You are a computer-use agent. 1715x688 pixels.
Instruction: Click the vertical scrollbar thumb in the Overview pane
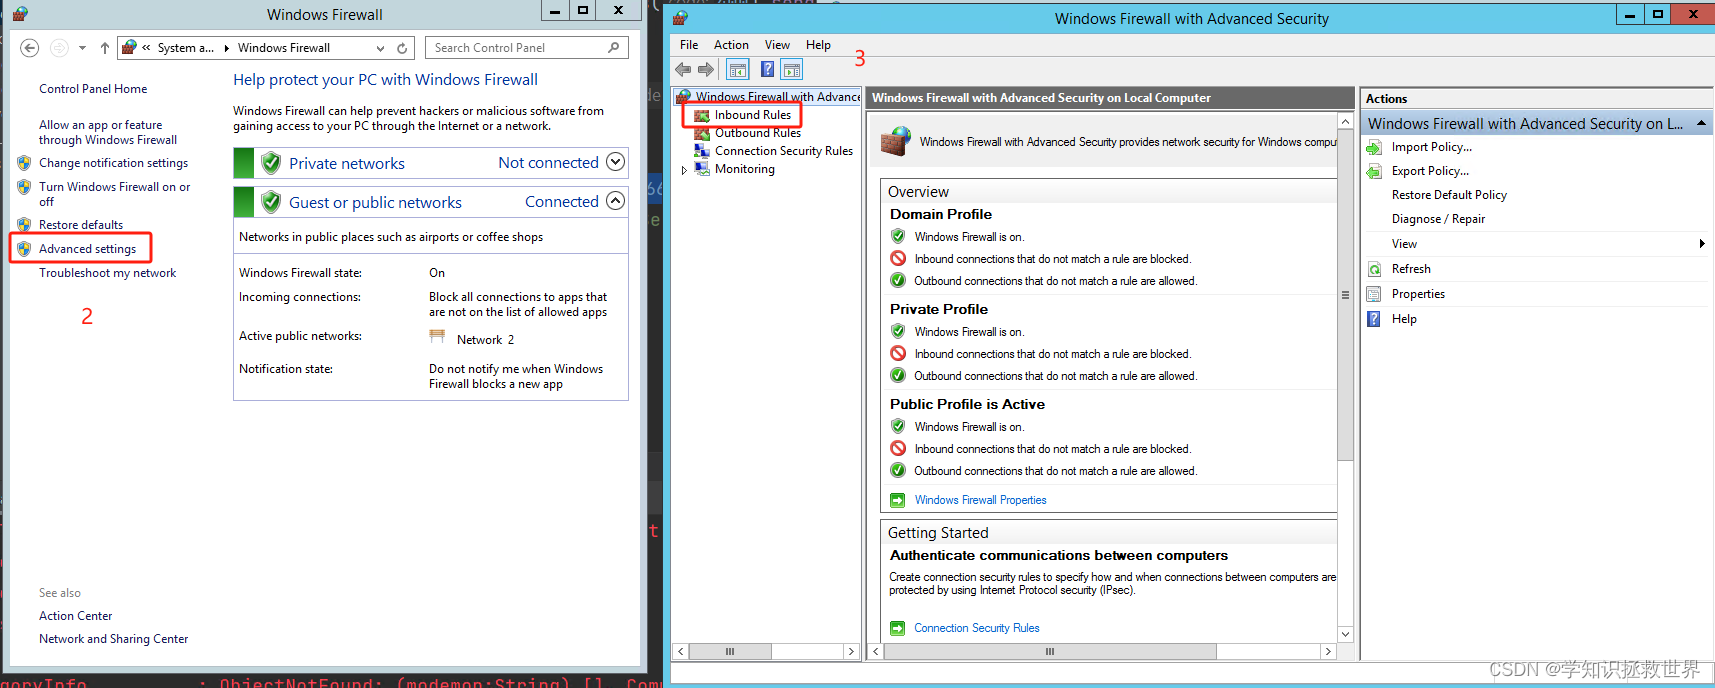[1345, 295]
